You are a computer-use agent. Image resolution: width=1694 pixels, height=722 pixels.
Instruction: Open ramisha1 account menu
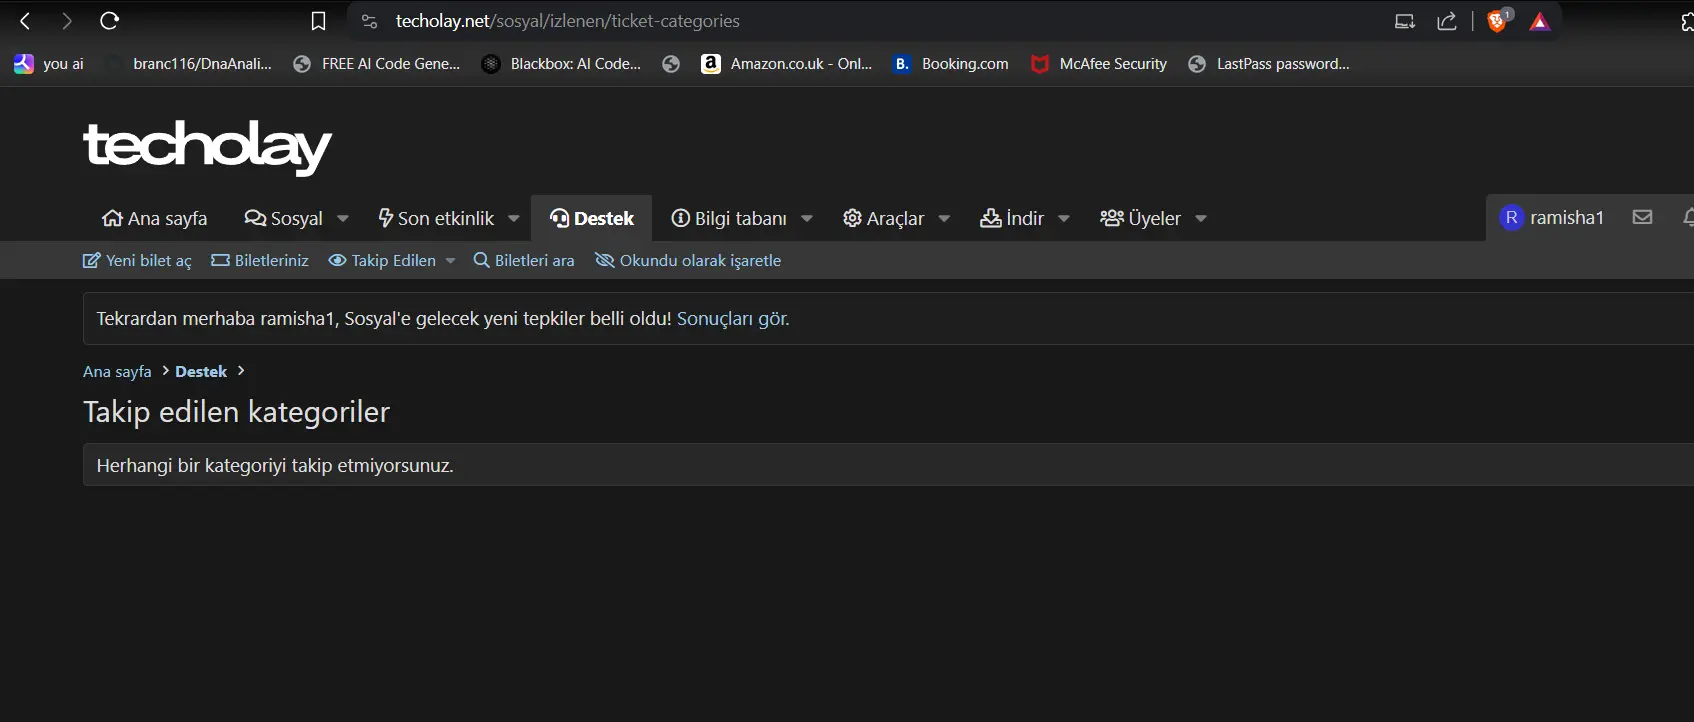(x=1552, y=217)
